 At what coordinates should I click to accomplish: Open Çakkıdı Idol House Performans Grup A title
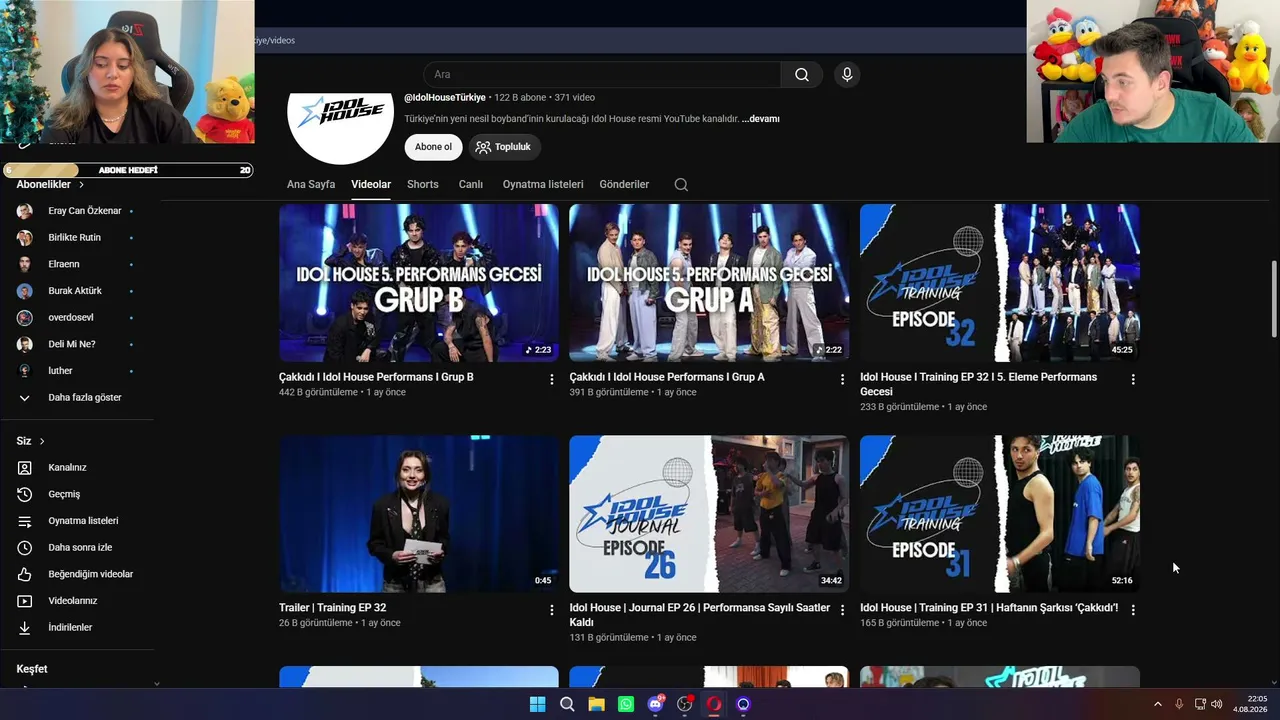coord(667,377)
